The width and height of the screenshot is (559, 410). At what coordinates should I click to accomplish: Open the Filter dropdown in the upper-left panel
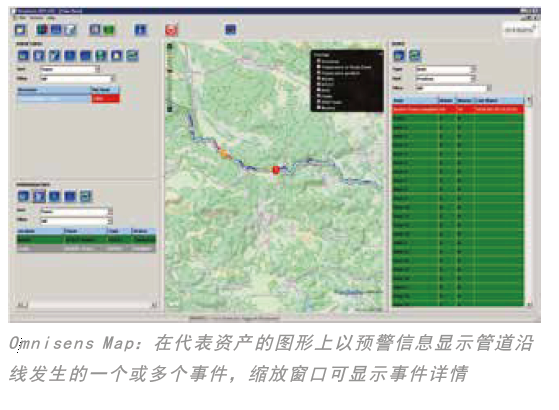[77, 78]
